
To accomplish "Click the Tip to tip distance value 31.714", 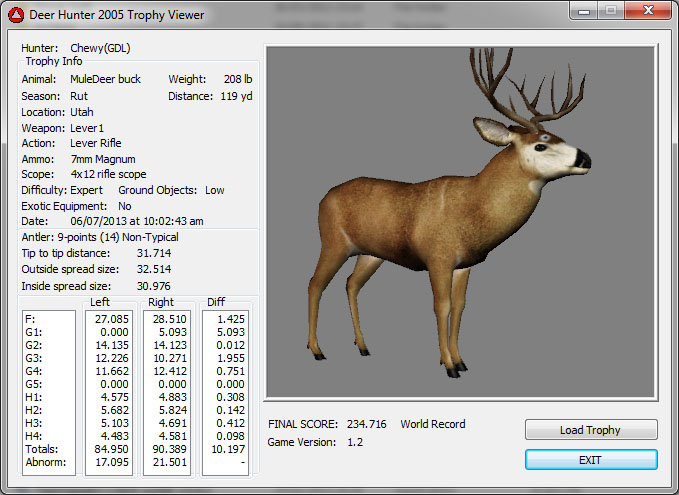I will (154, 253).
